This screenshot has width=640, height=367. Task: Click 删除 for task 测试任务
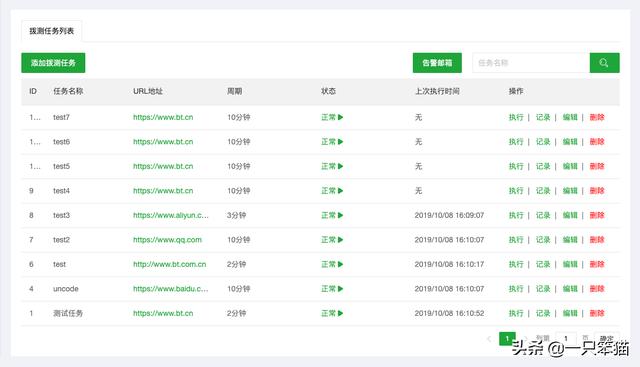tap(597, 314)
